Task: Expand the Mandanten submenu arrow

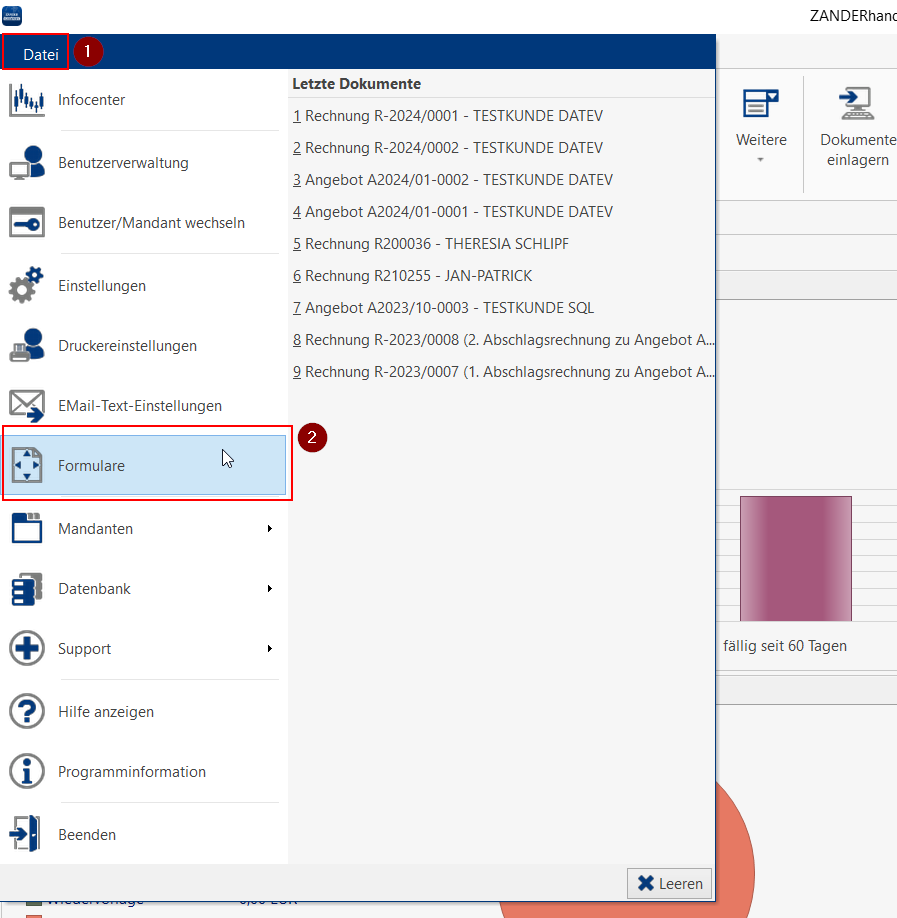Action: [270, 529]
